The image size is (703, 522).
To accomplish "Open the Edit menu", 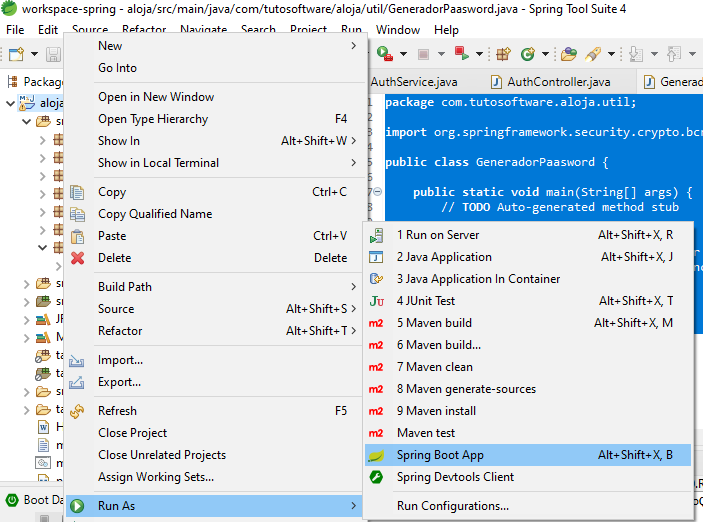I will pos(48,30).
